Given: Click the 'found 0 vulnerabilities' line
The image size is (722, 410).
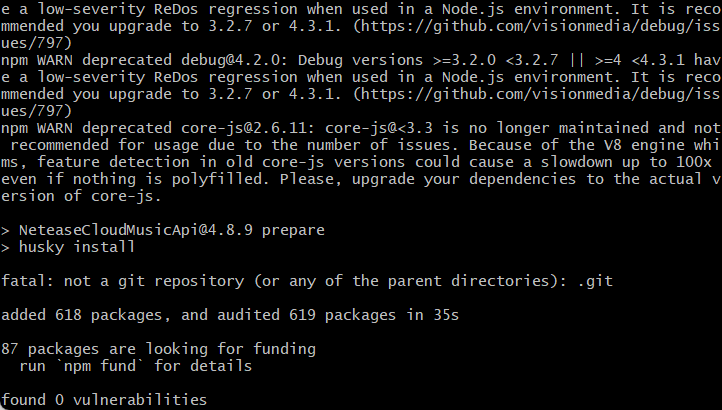Looking at the screenshot, I should [x=104, y=399].
